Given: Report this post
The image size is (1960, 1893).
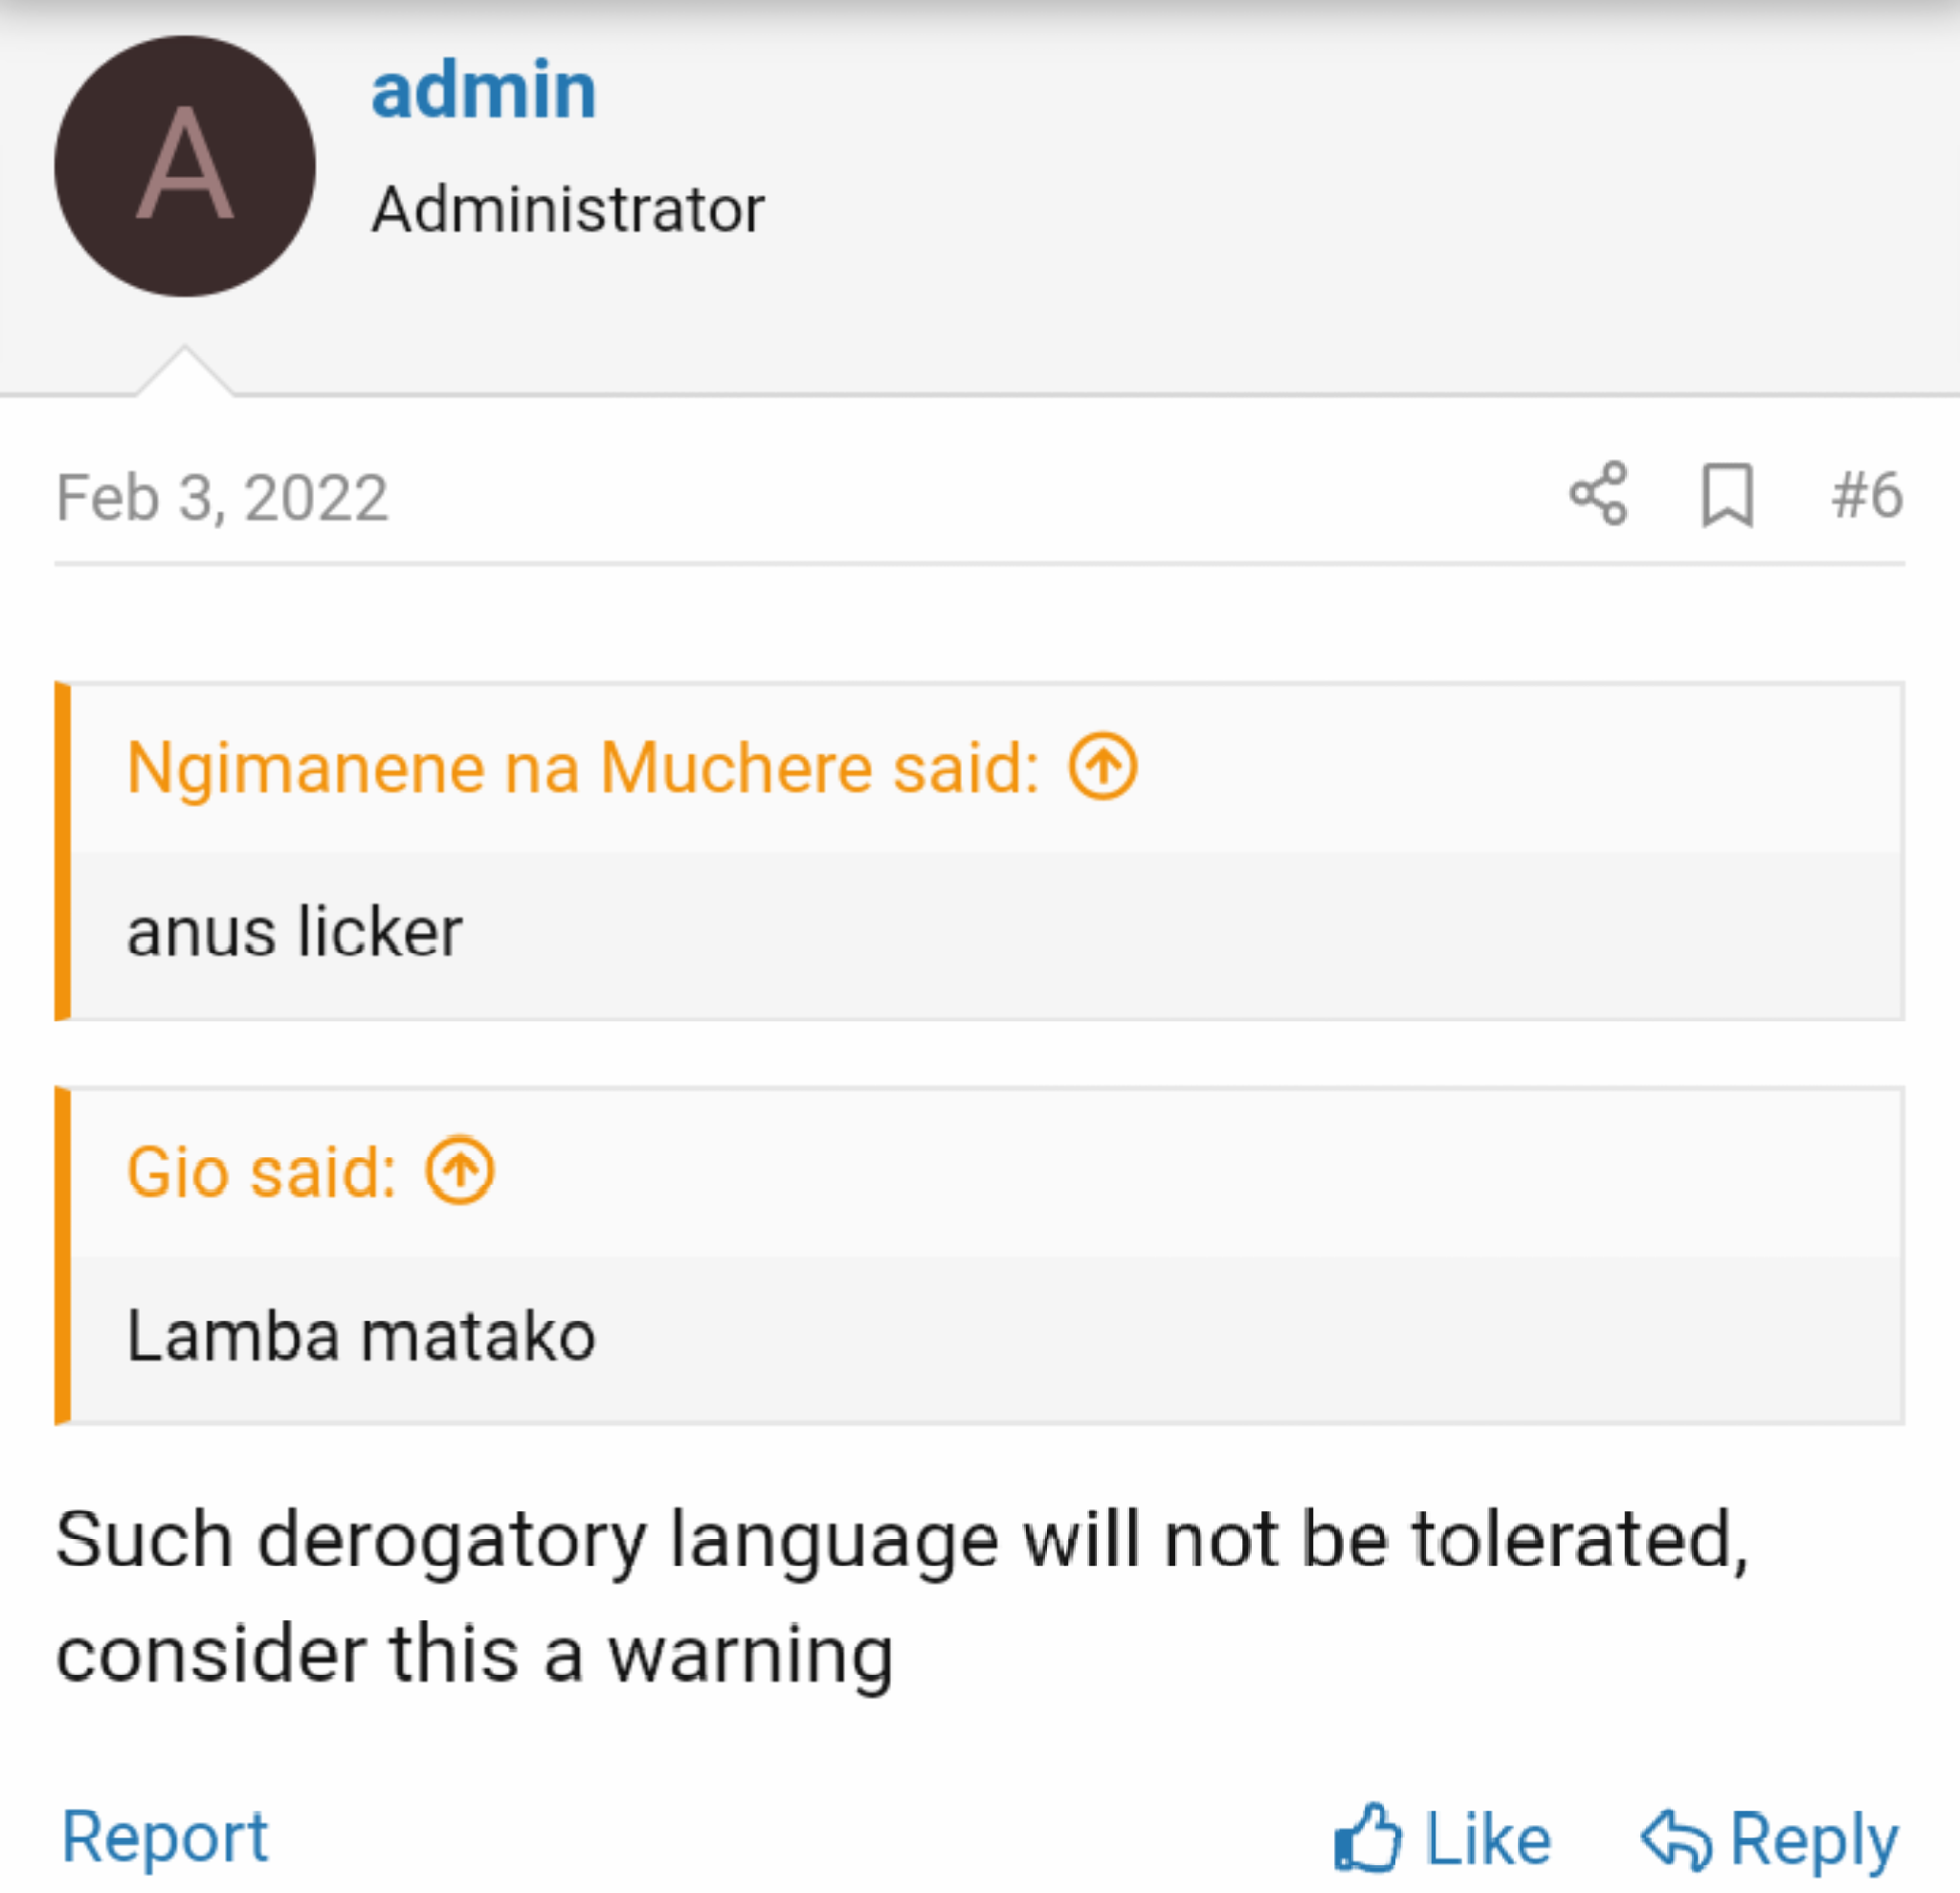Looking at the screenshot, I should 165,1836.
